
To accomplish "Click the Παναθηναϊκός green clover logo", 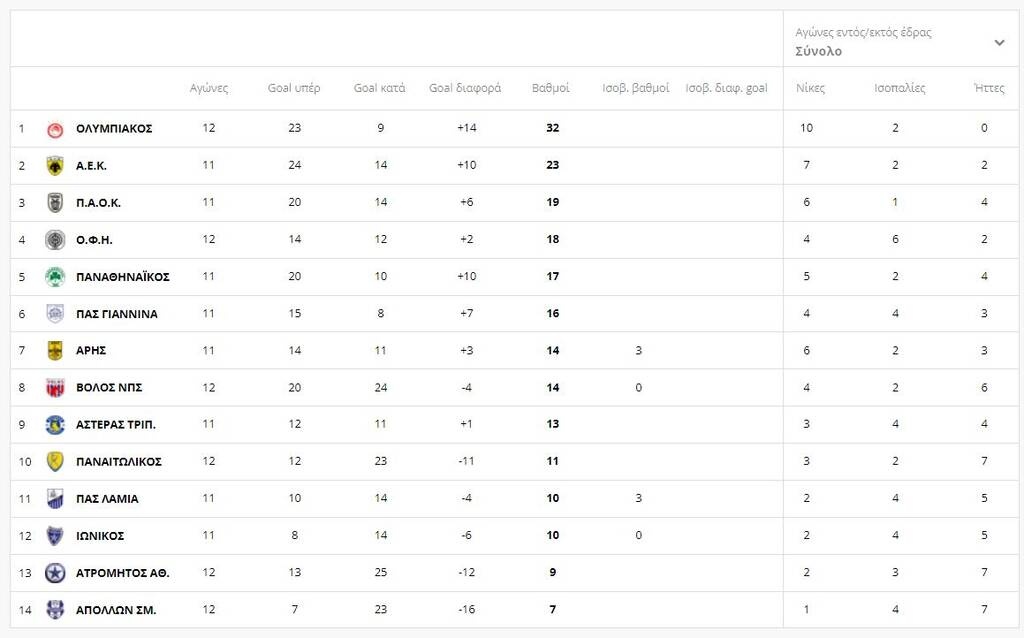I will coord(55,277).
